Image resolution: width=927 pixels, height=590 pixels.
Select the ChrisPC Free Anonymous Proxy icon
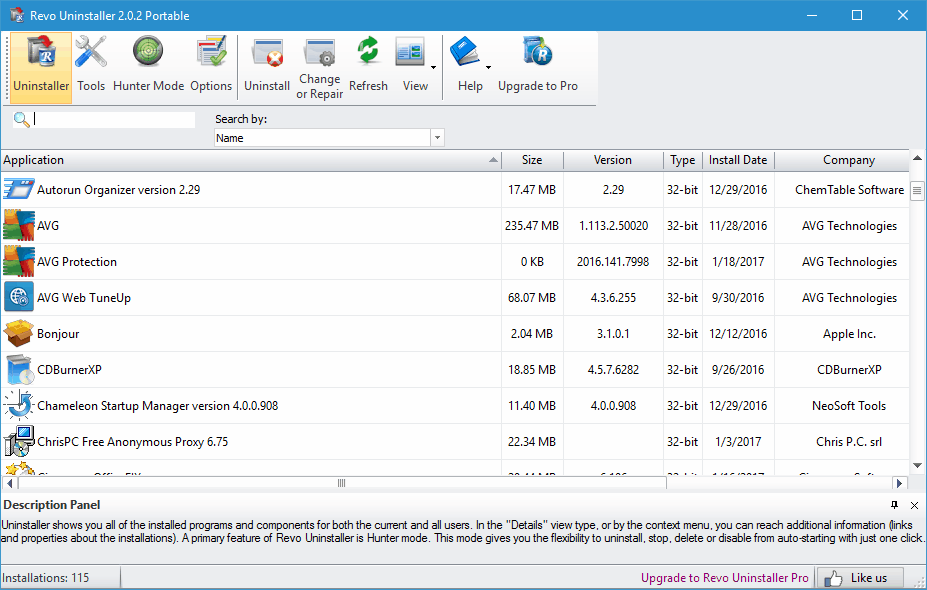[x=18, y=442]
